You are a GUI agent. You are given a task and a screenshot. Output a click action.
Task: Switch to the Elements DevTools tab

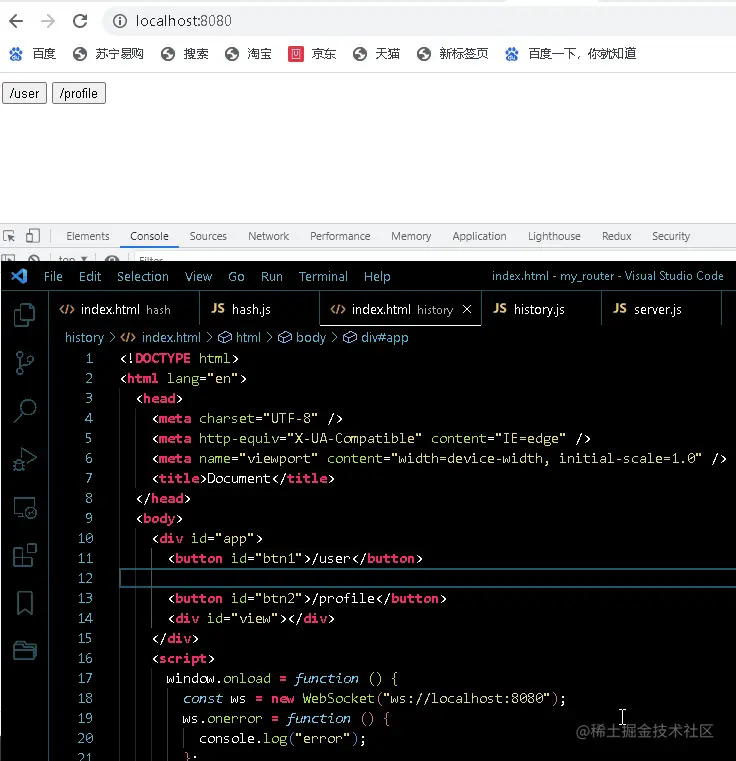click(88, 236)
